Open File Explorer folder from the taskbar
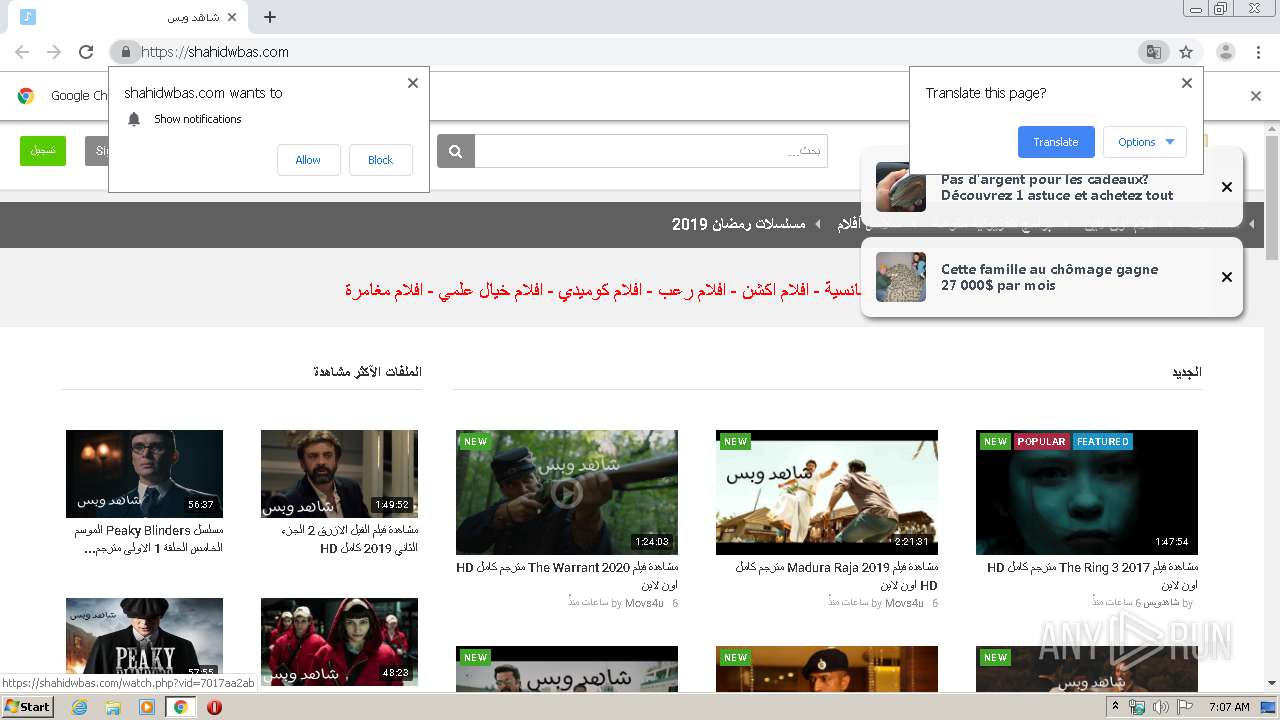This screenshot has height=720, width=1280. (113, 707)
